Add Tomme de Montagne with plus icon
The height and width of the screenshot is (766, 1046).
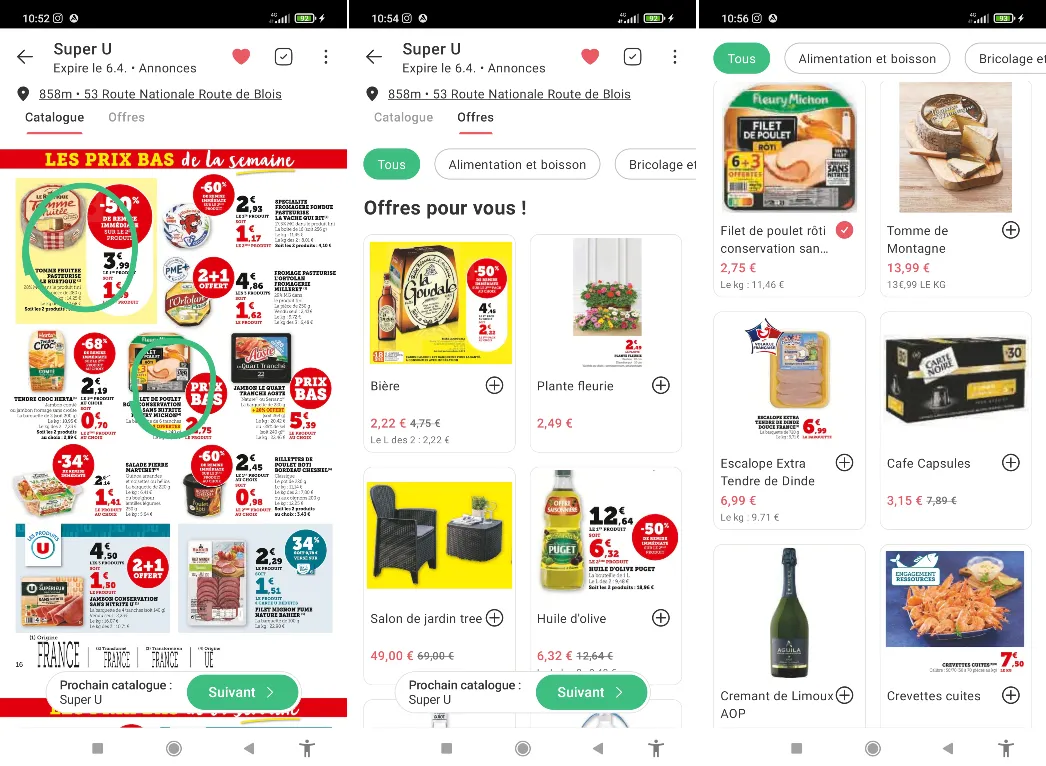tap(1011, 230)
